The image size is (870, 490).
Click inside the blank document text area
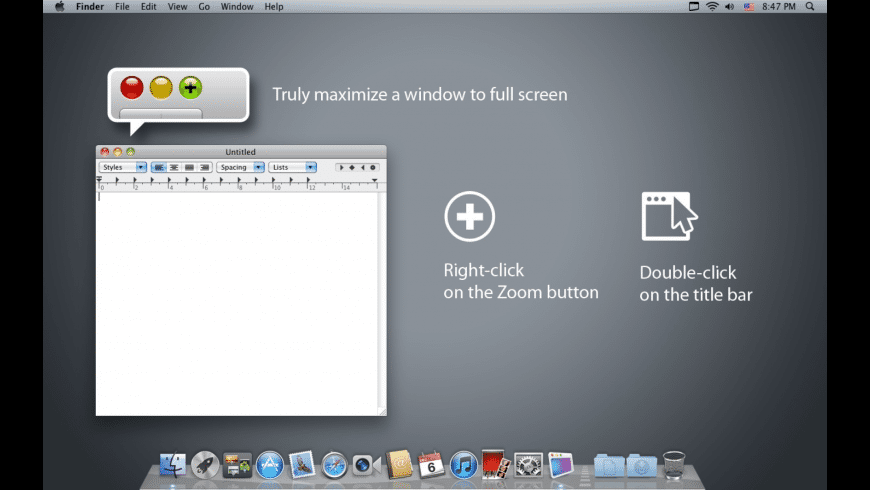pos(237,304)
